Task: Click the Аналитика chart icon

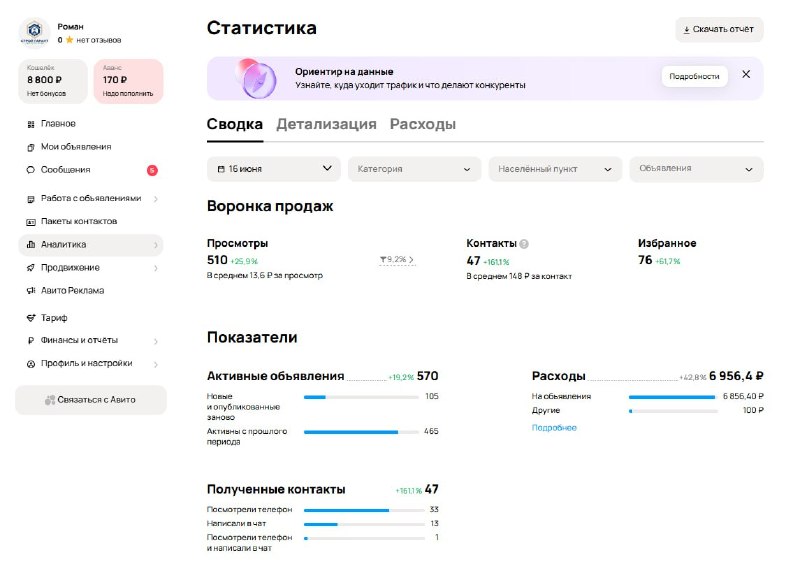Action: pyautogui.click(x=31, y=244)
